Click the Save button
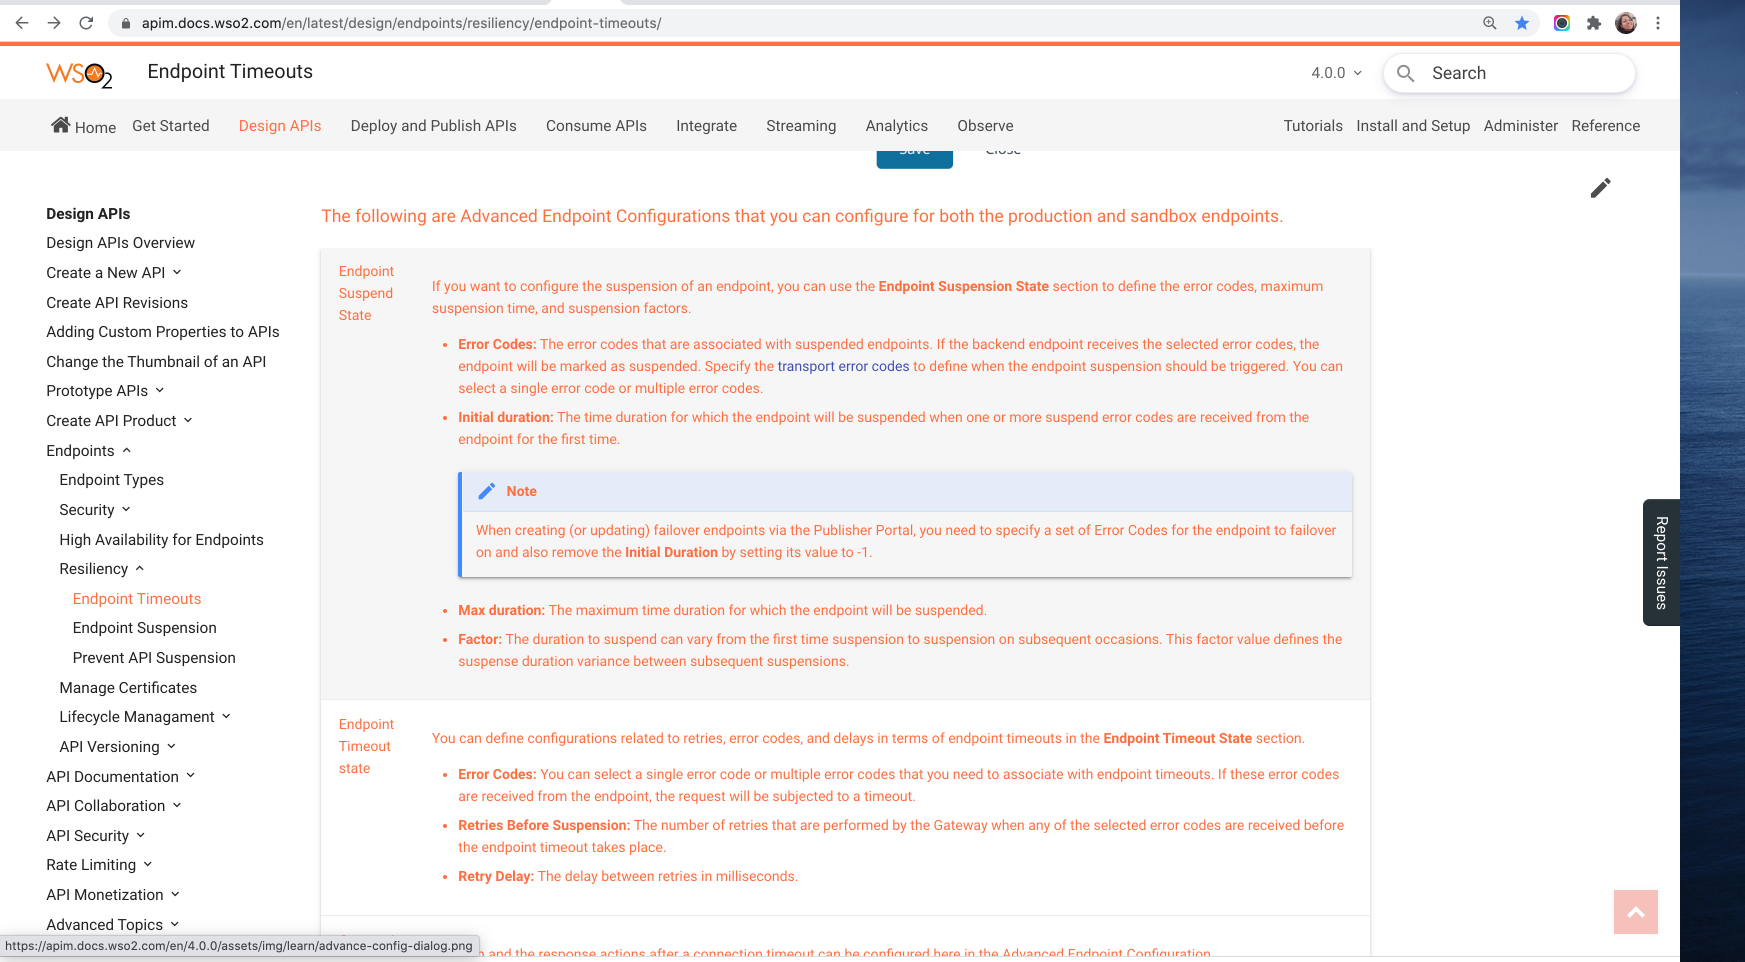 click(914, 152)
